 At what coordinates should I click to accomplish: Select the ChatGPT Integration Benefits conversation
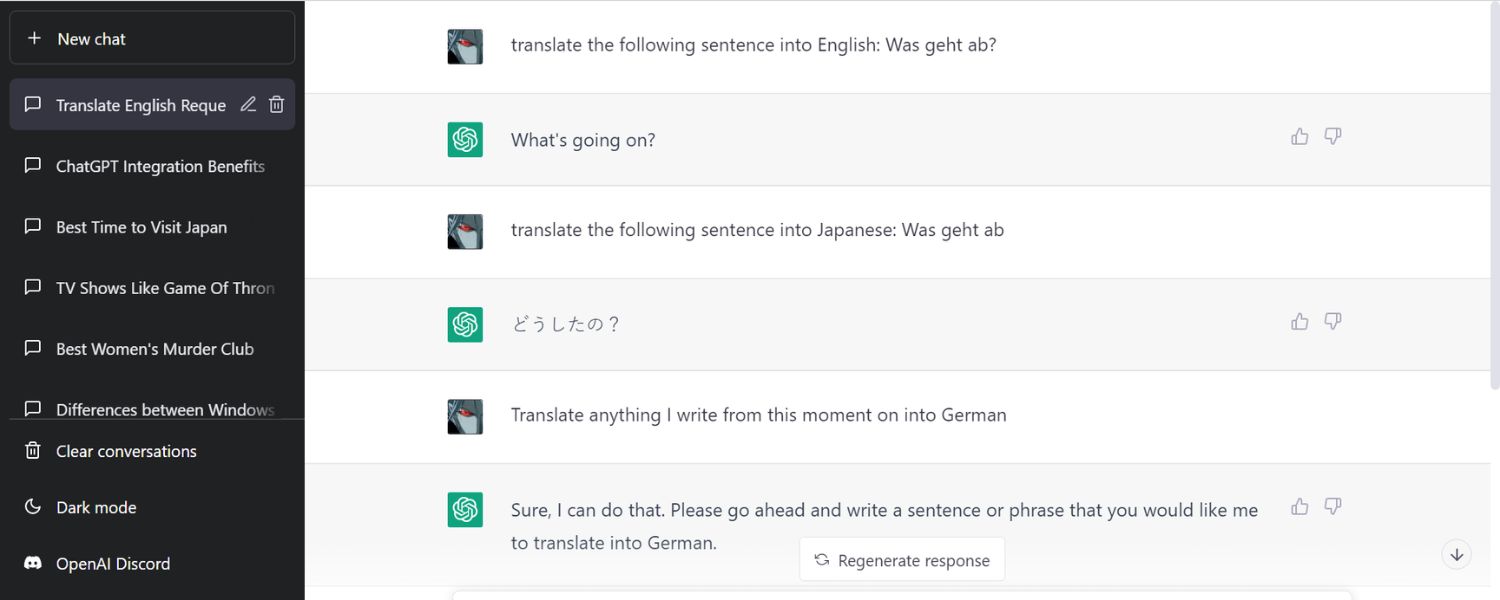[x=160, y=166]
